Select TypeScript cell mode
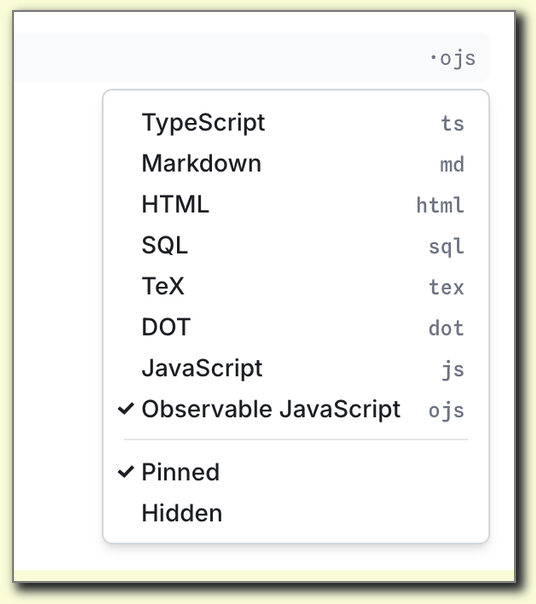The height and width of the screenshot is (604, 536). (x=296, y=123)
